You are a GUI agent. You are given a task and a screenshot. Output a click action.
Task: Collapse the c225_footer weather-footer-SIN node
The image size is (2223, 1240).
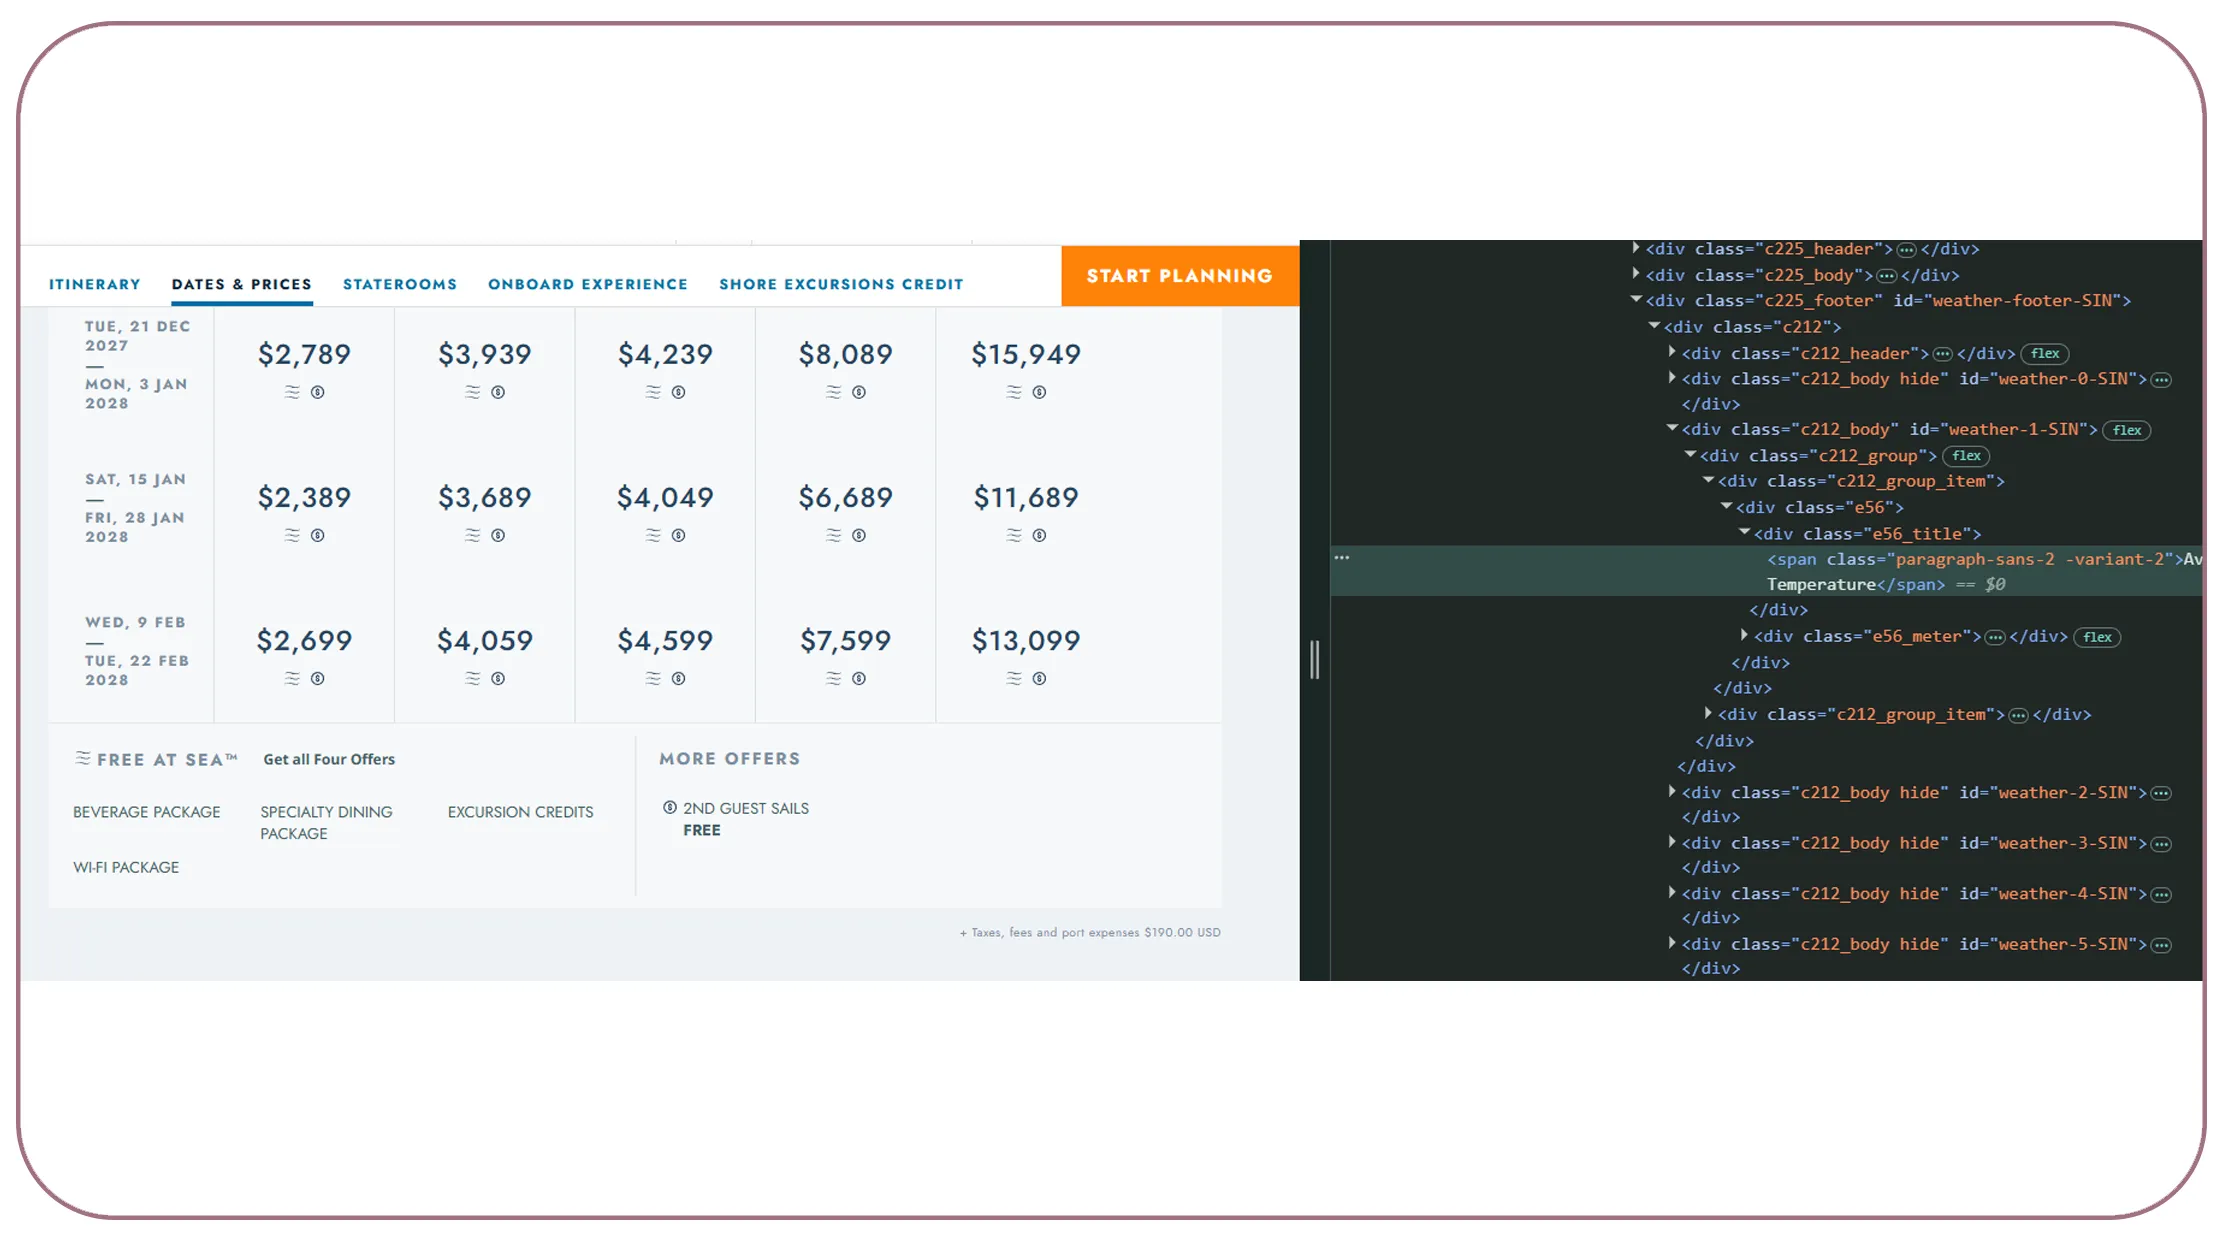pyautogui.click(x=1636, y=299)
